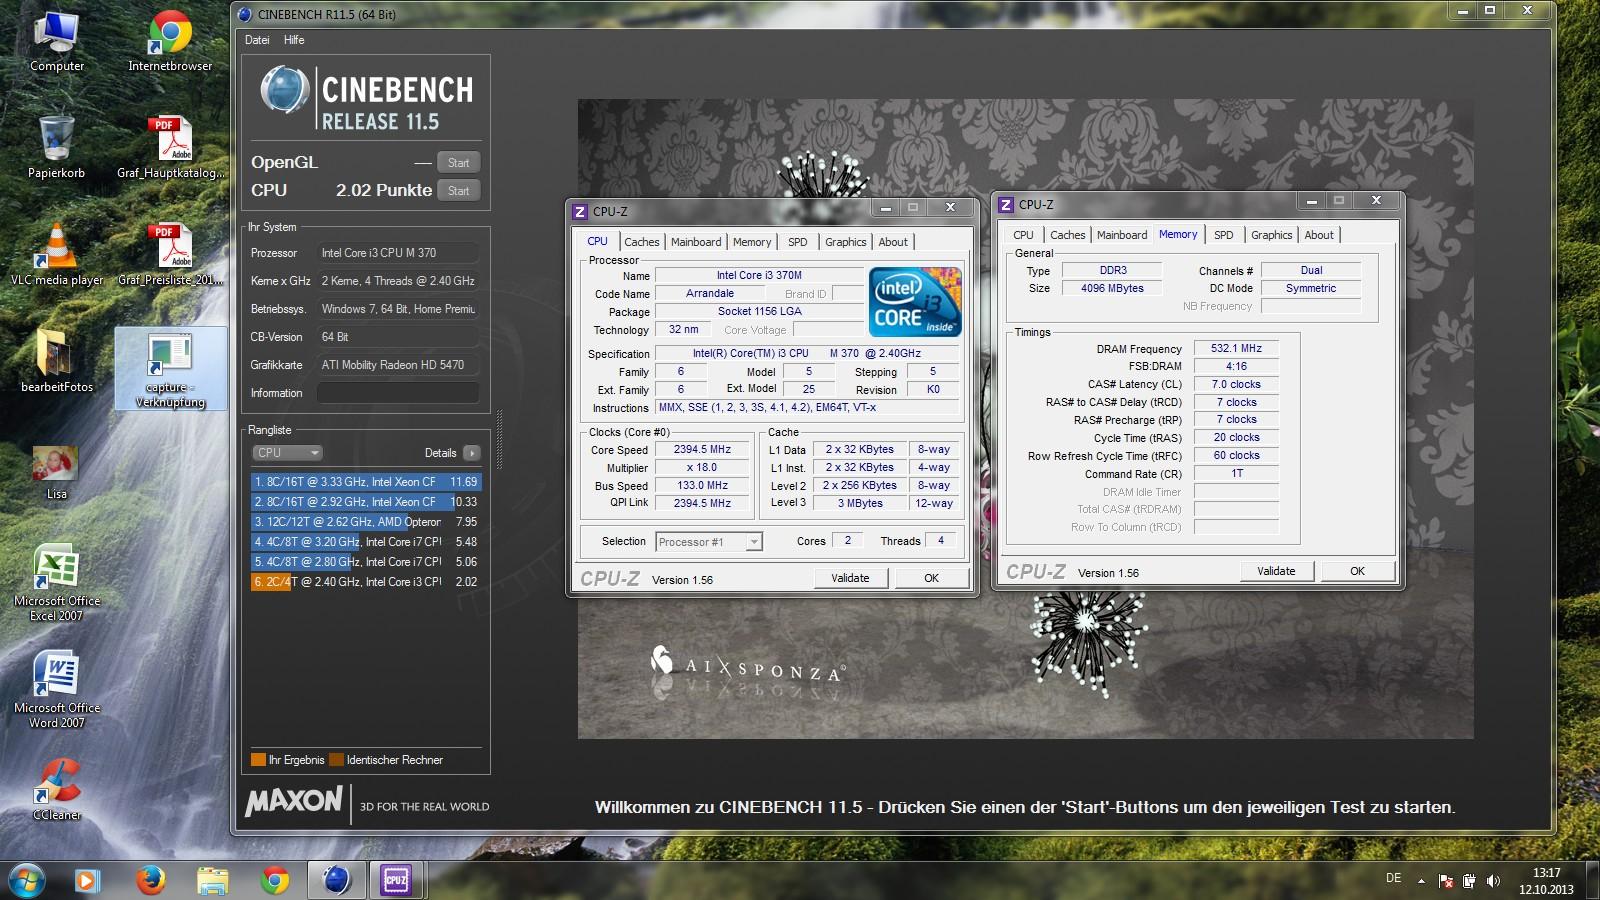Image resolution: width=1600 pixels, height=900 pixels.
Task: Open Graphics tab in right CPU-Z window
Action: click(1272, 235)
